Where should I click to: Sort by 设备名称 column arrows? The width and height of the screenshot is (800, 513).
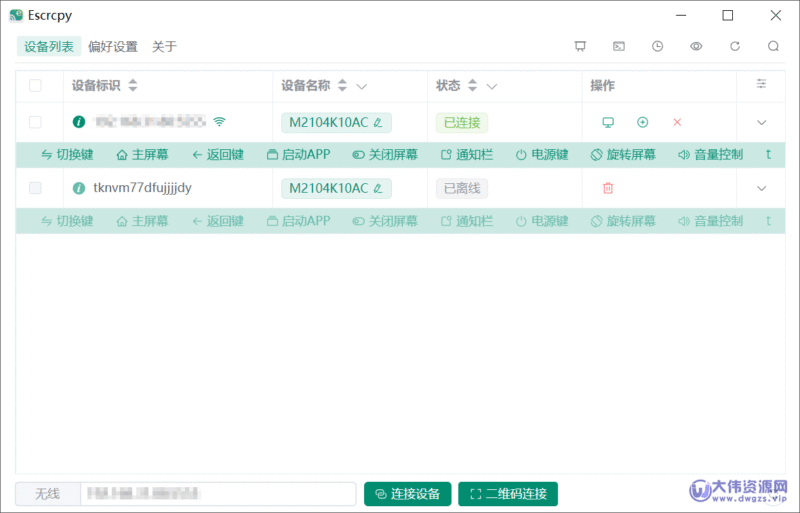click(342, 85)
